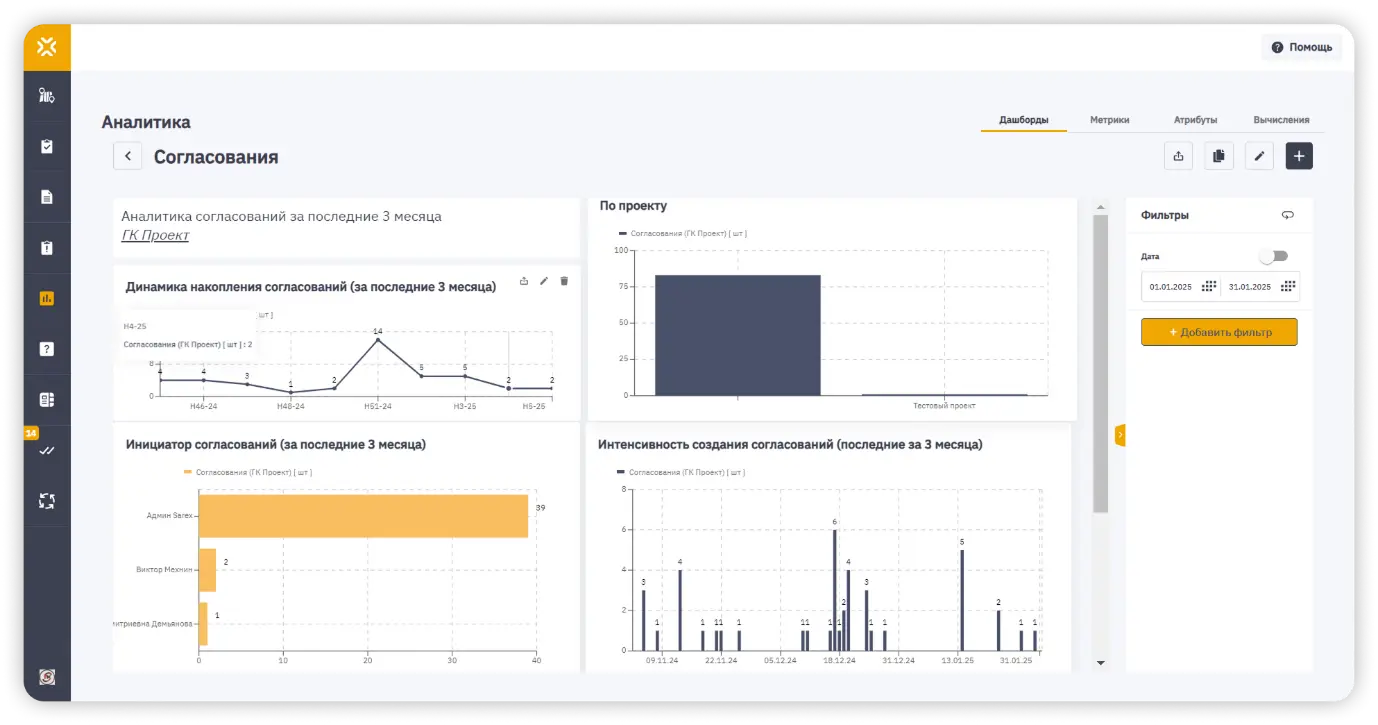Reset filters with the loop arrow icon
The height and width of the screenshot is (725, 1378).
coord(1287,215)
